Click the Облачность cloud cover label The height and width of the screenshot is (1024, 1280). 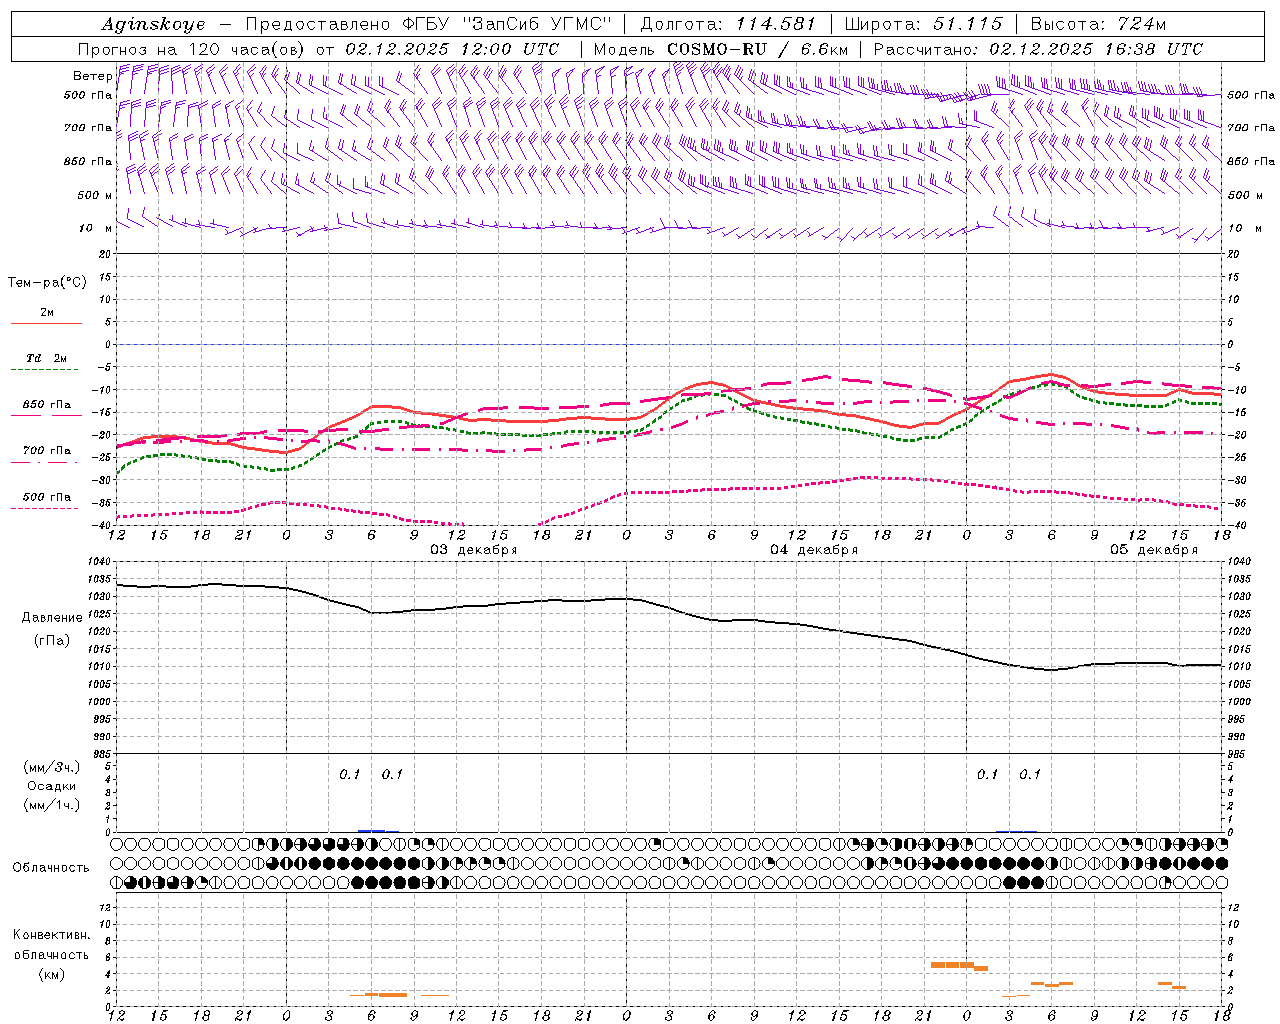coord(51,867)
